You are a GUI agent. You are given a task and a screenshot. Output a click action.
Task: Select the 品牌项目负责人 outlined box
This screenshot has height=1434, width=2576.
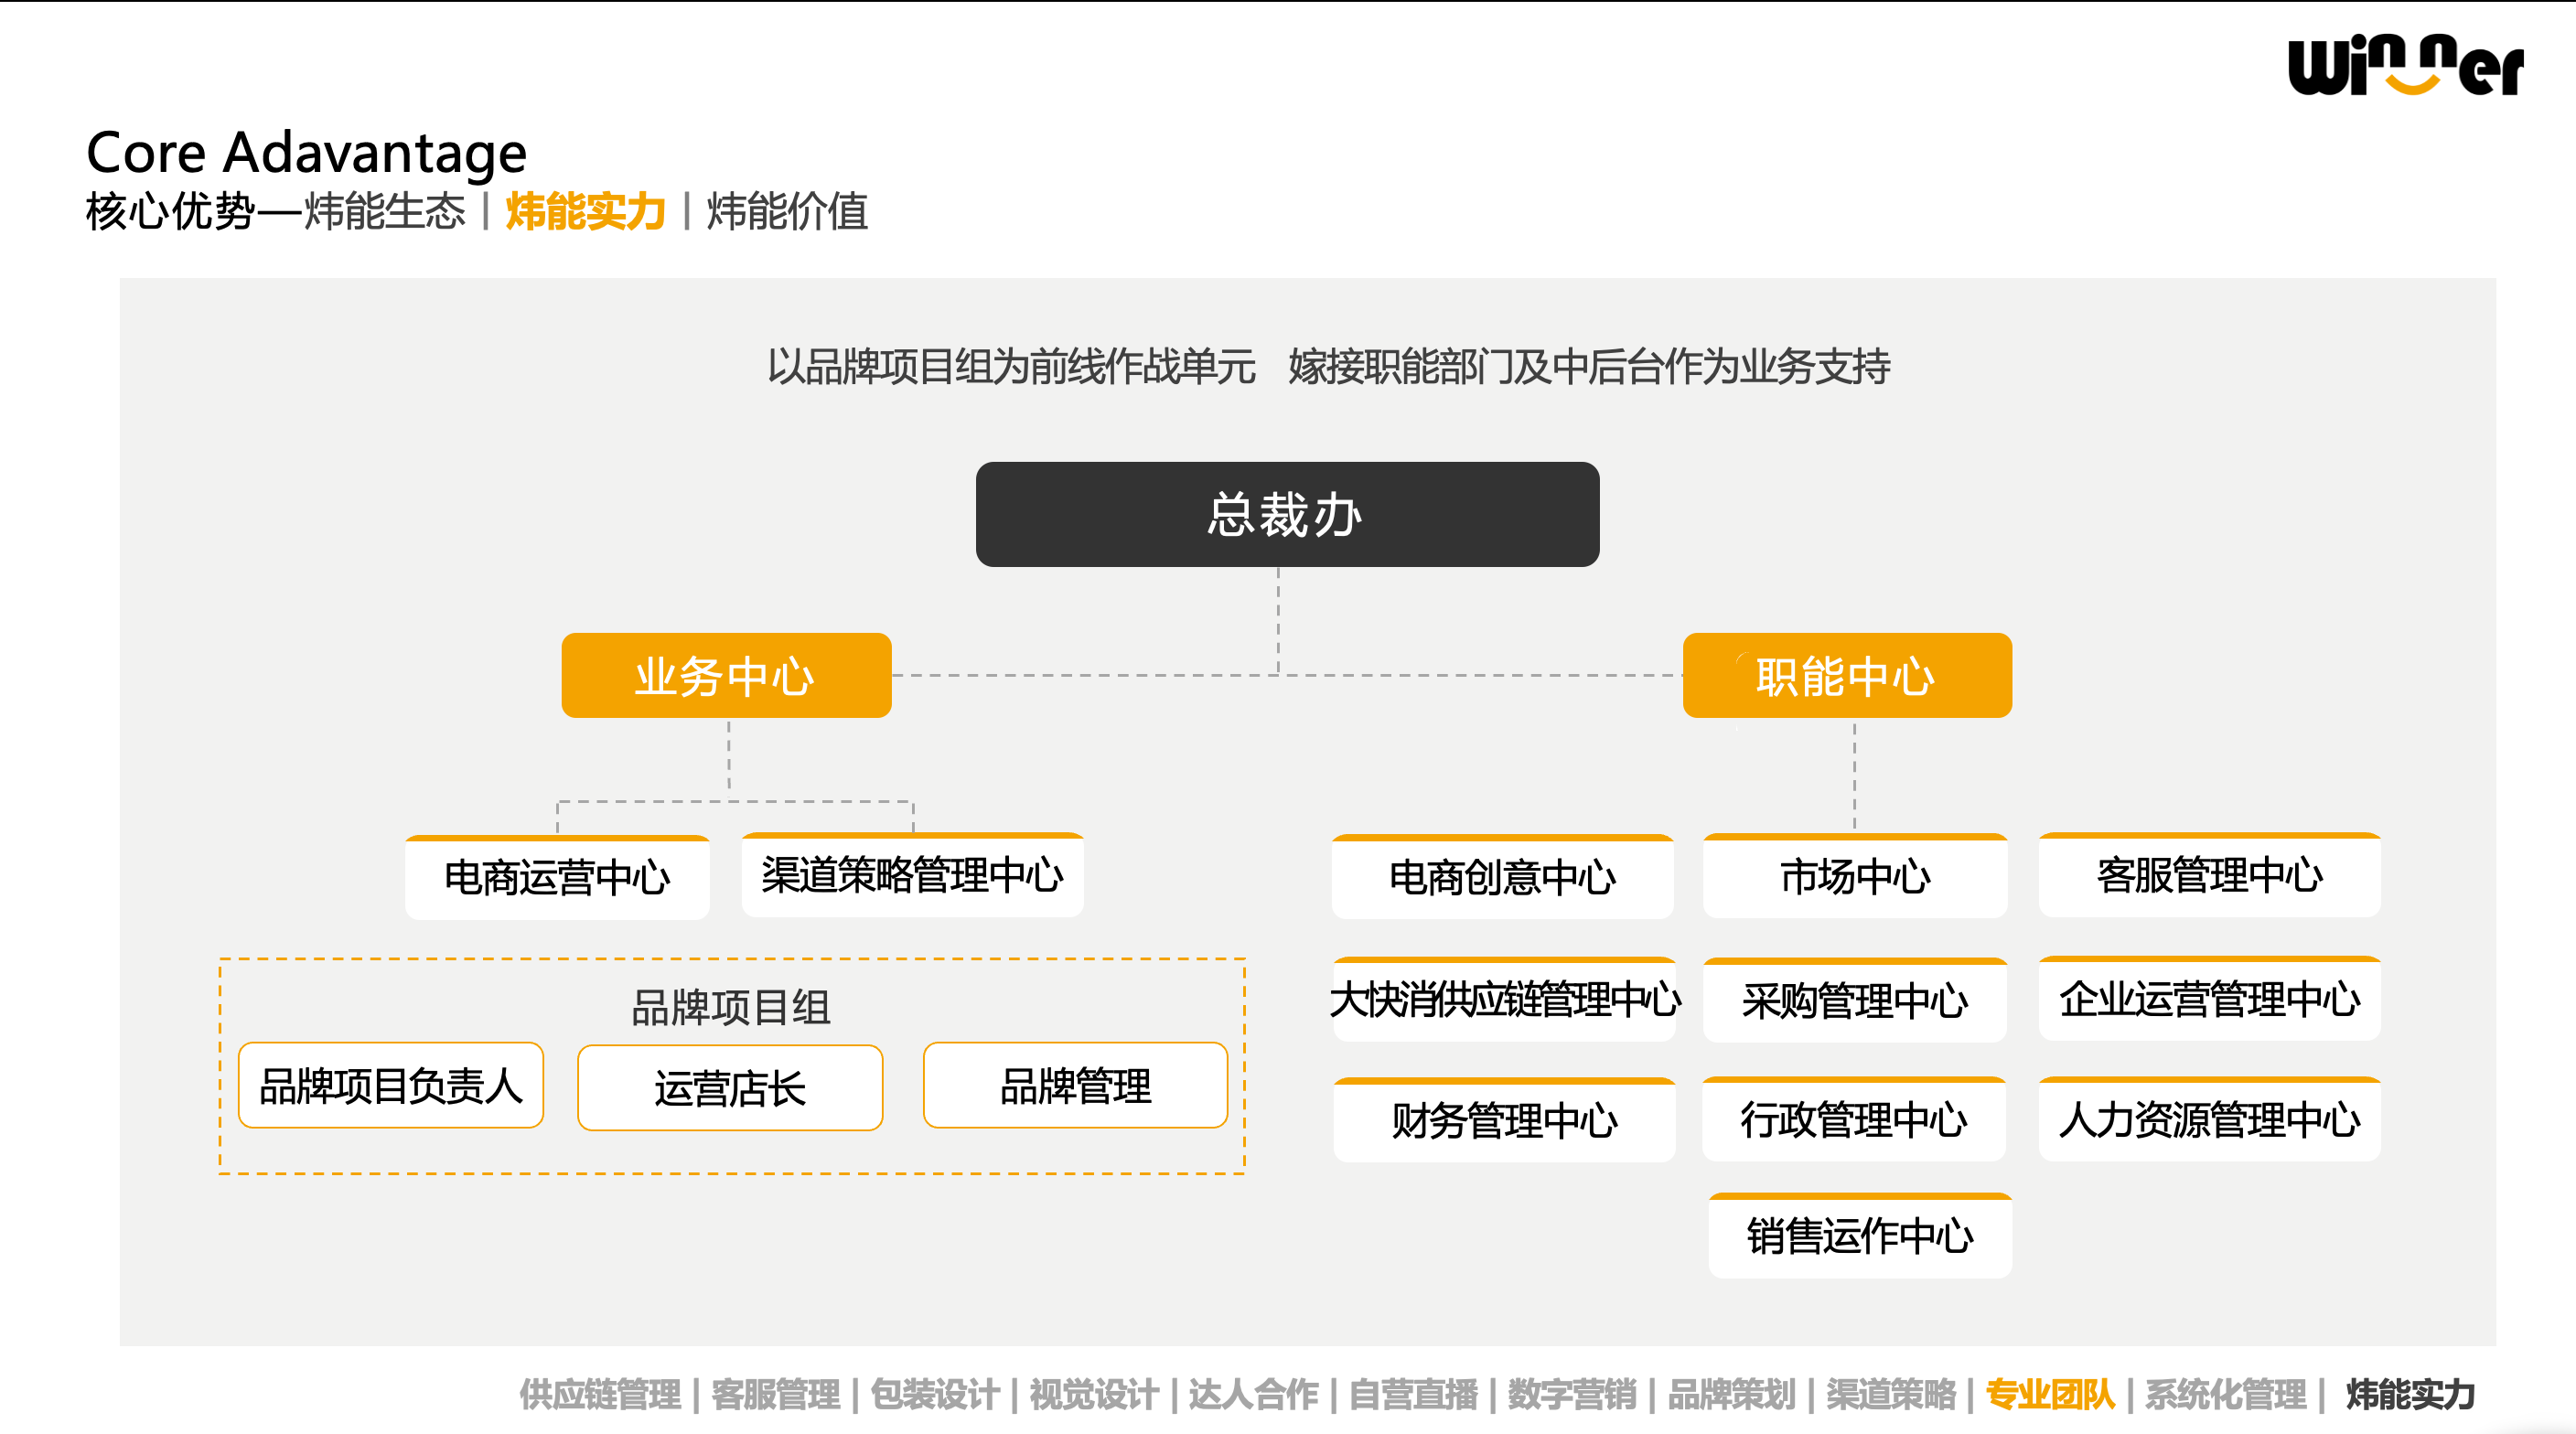click(x=391, y=1086)
